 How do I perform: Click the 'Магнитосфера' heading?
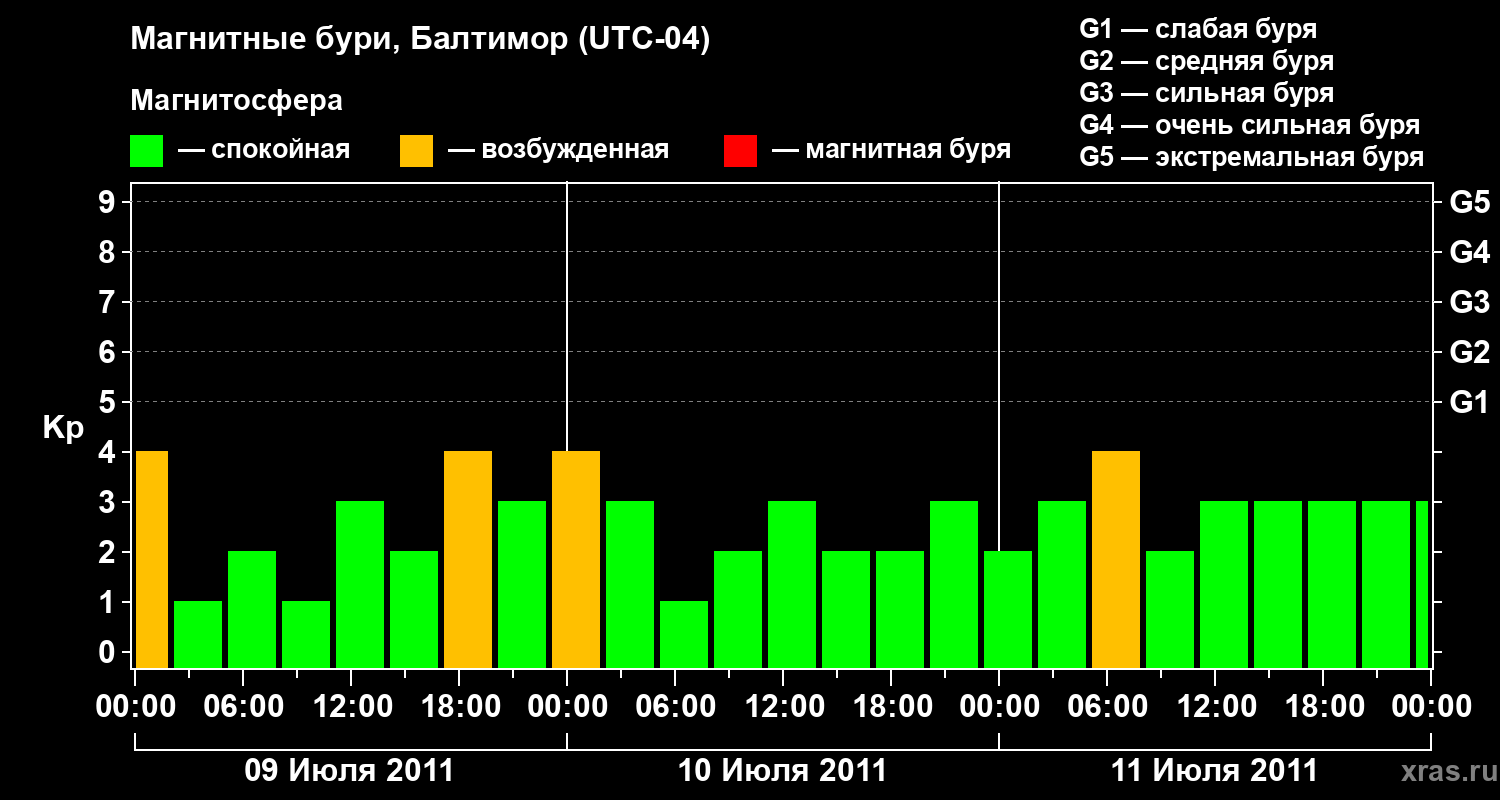tap(237, 101)
